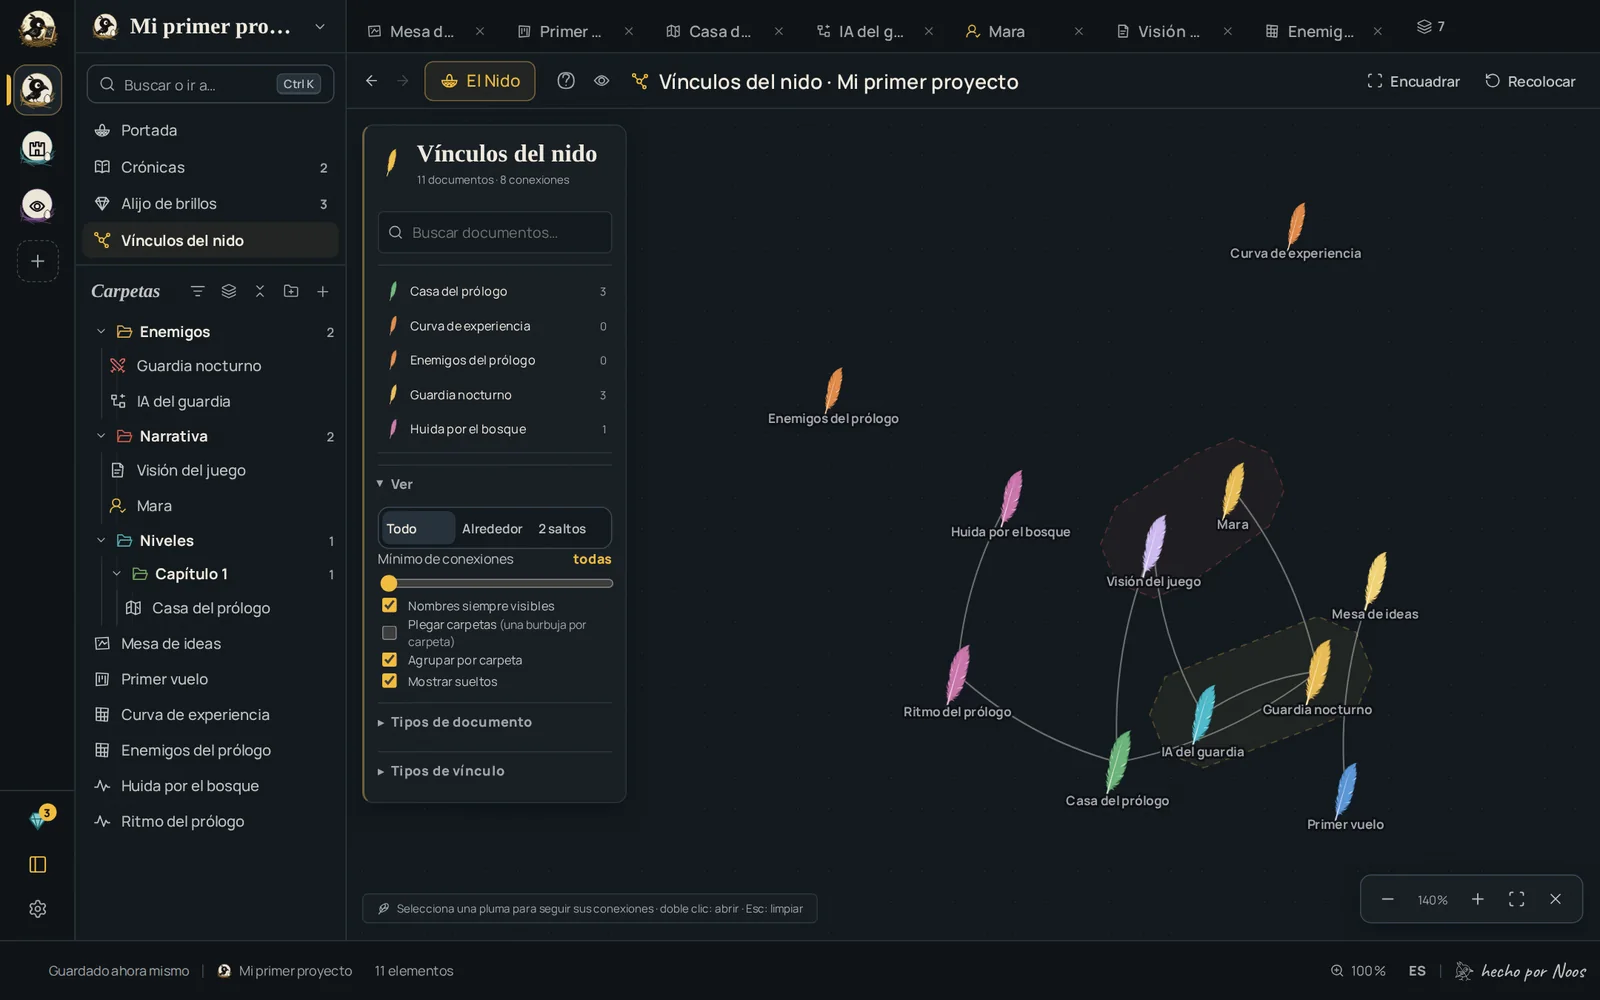Image resolution: width=1600 pixels, height=1000 pixels.
Task: Select the Huida por el bosque feather node
Action: pyautogui.click(x=1012, y=496)
